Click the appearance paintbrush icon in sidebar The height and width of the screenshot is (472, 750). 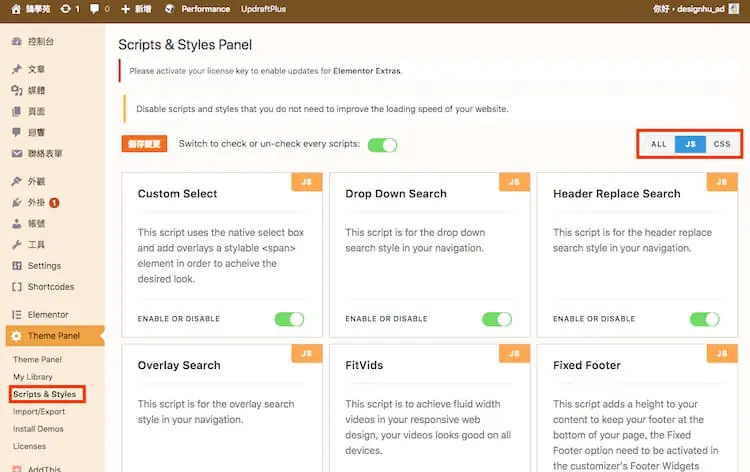pos(17,181)
